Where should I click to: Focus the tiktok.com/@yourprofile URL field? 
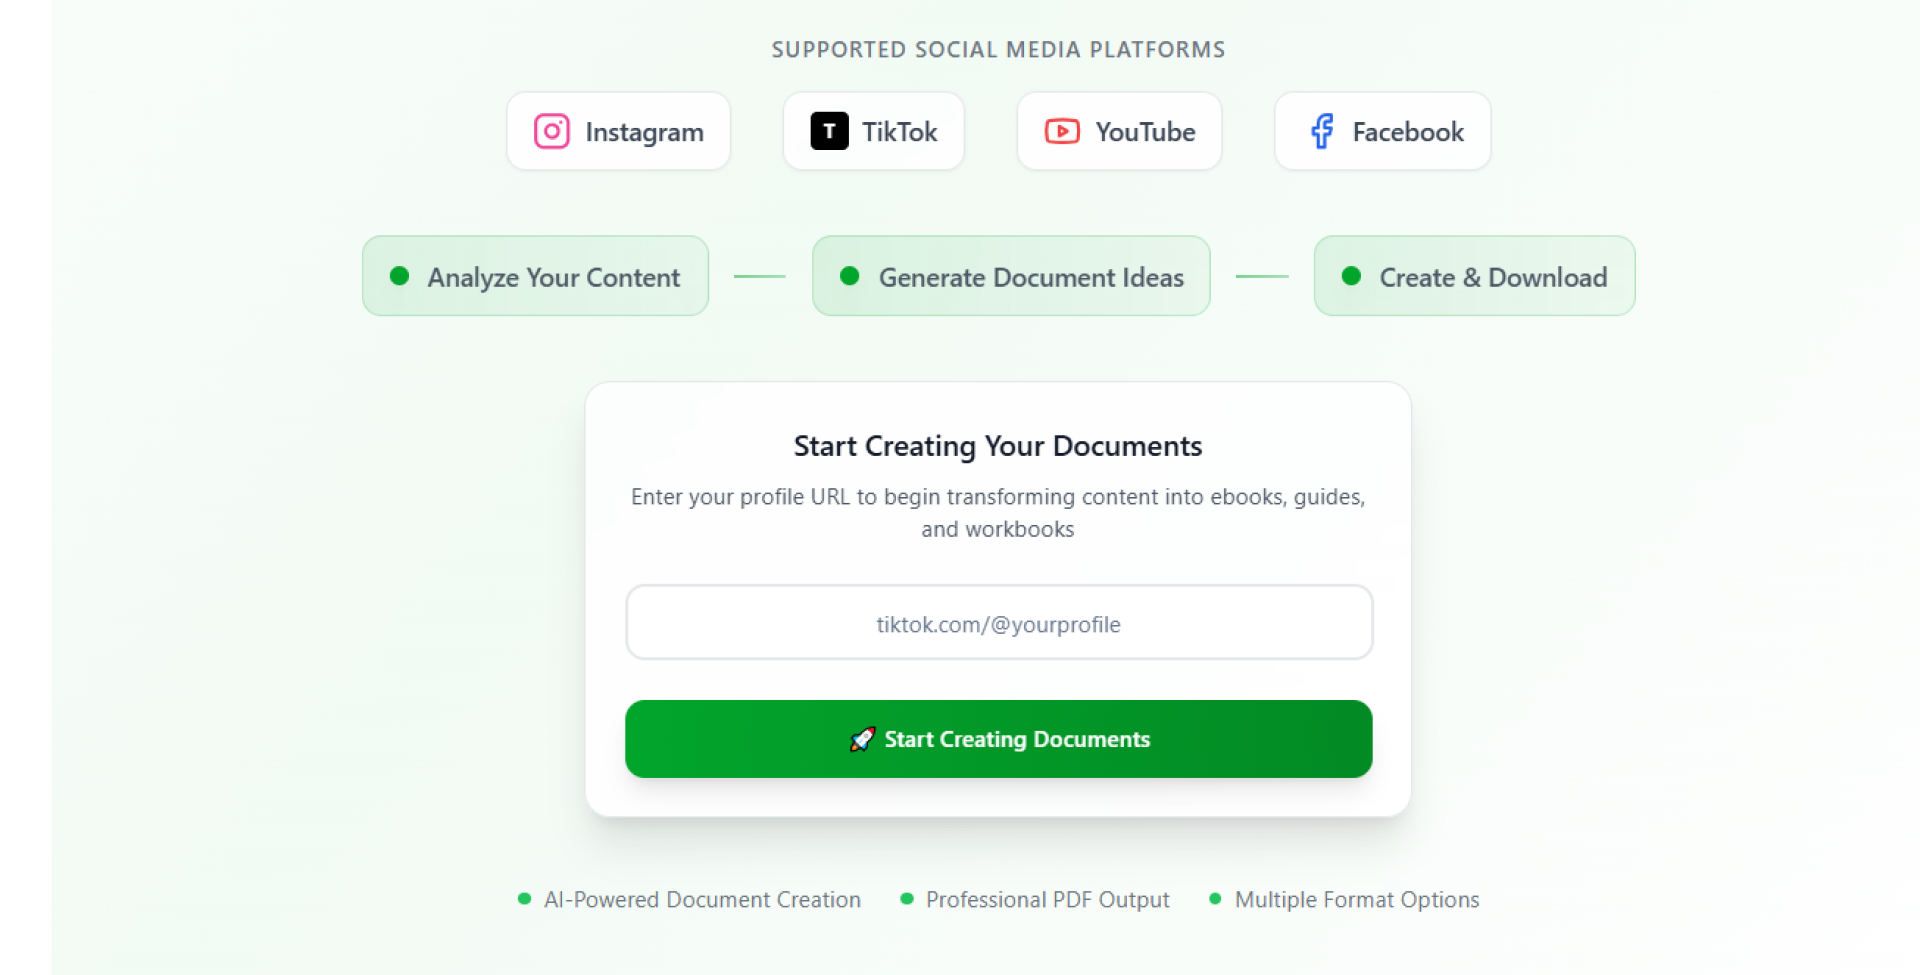click(999, 622)
